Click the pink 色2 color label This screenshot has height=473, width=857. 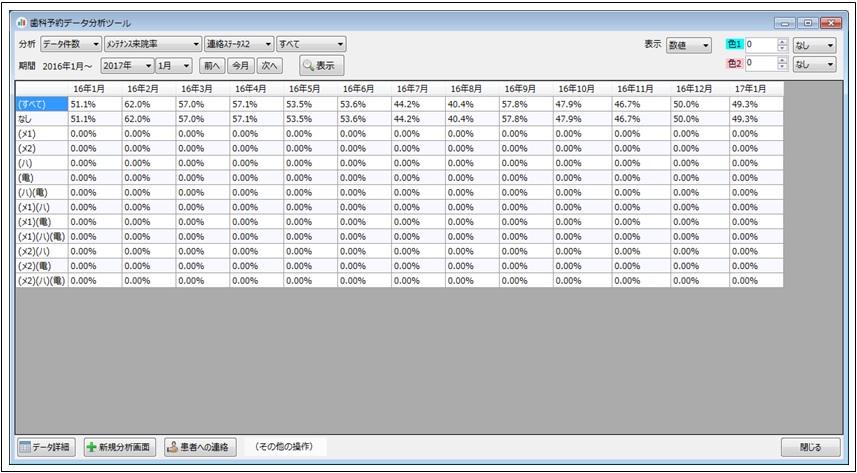[x=735, y=63]
